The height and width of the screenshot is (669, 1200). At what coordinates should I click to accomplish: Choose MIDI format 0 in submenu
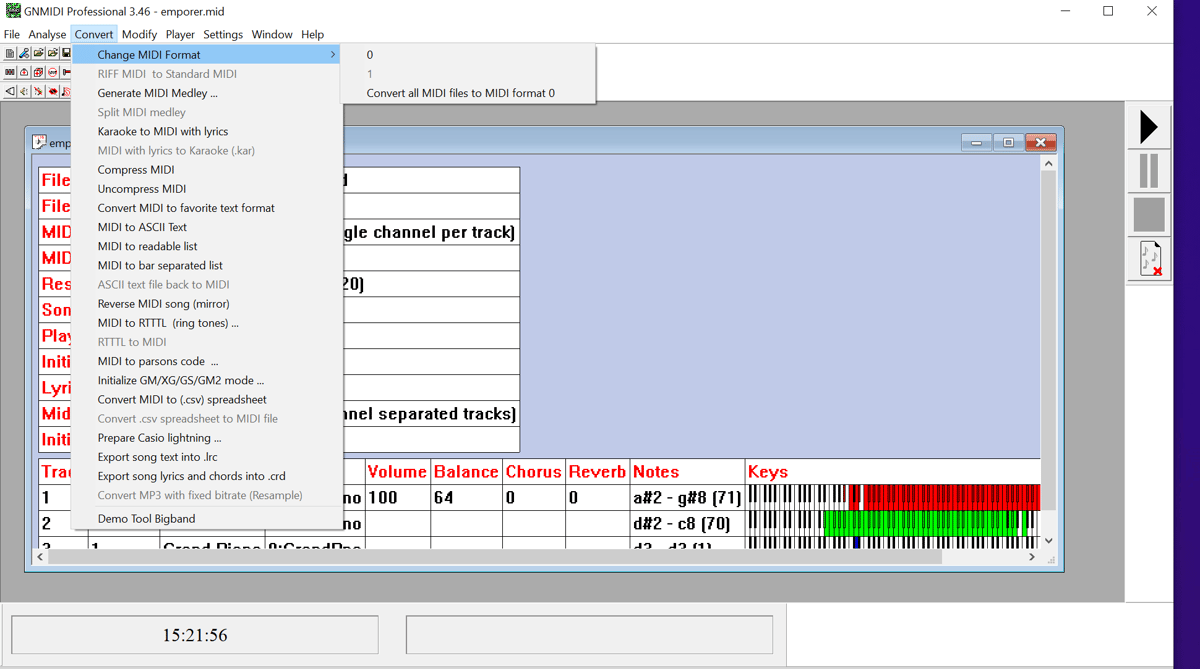point(370,55)
